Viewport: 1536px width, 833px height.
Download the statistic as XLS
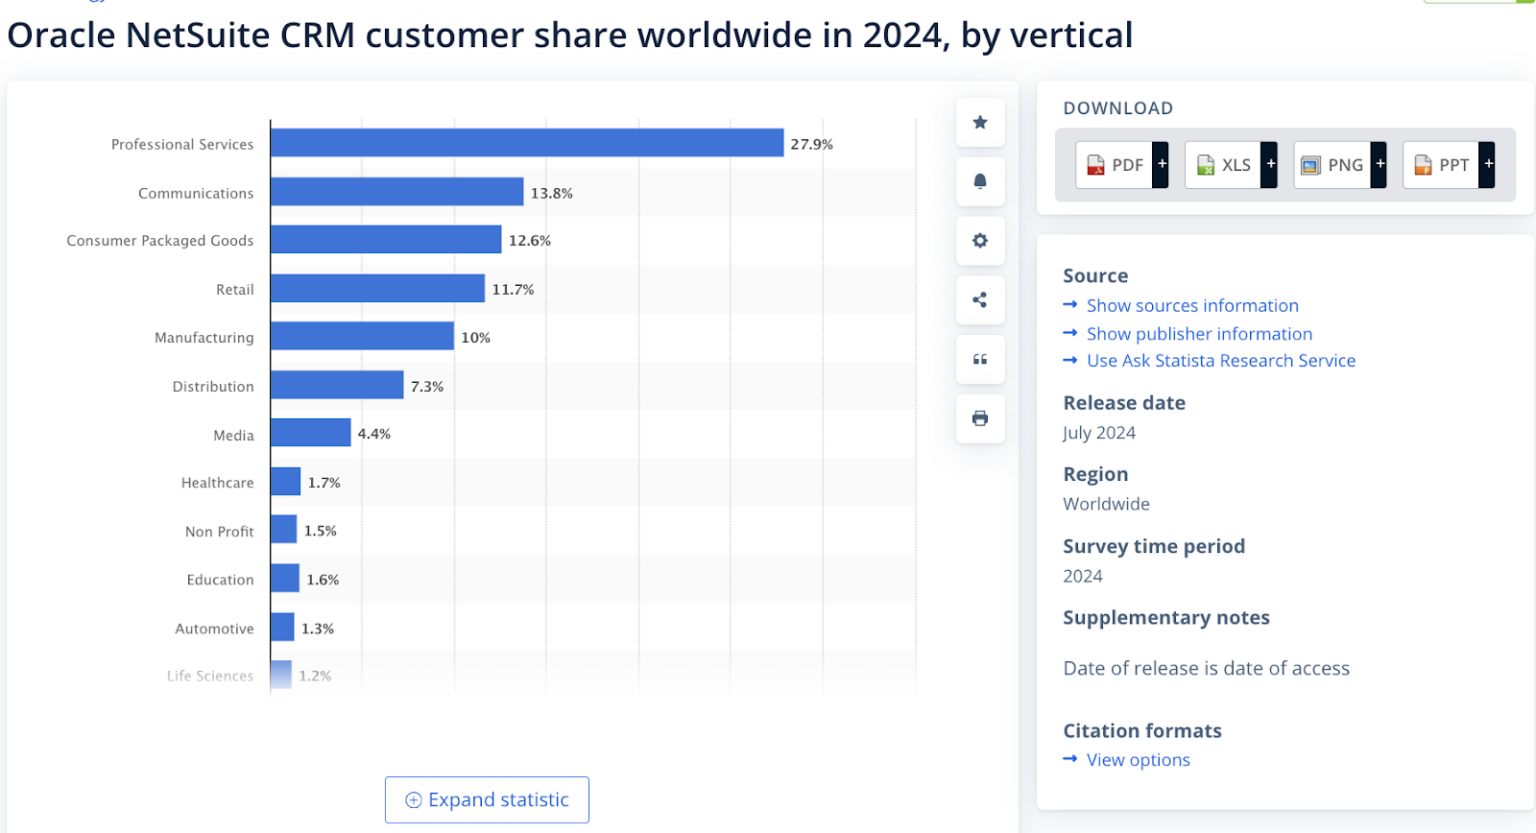tap(1222, 164)
